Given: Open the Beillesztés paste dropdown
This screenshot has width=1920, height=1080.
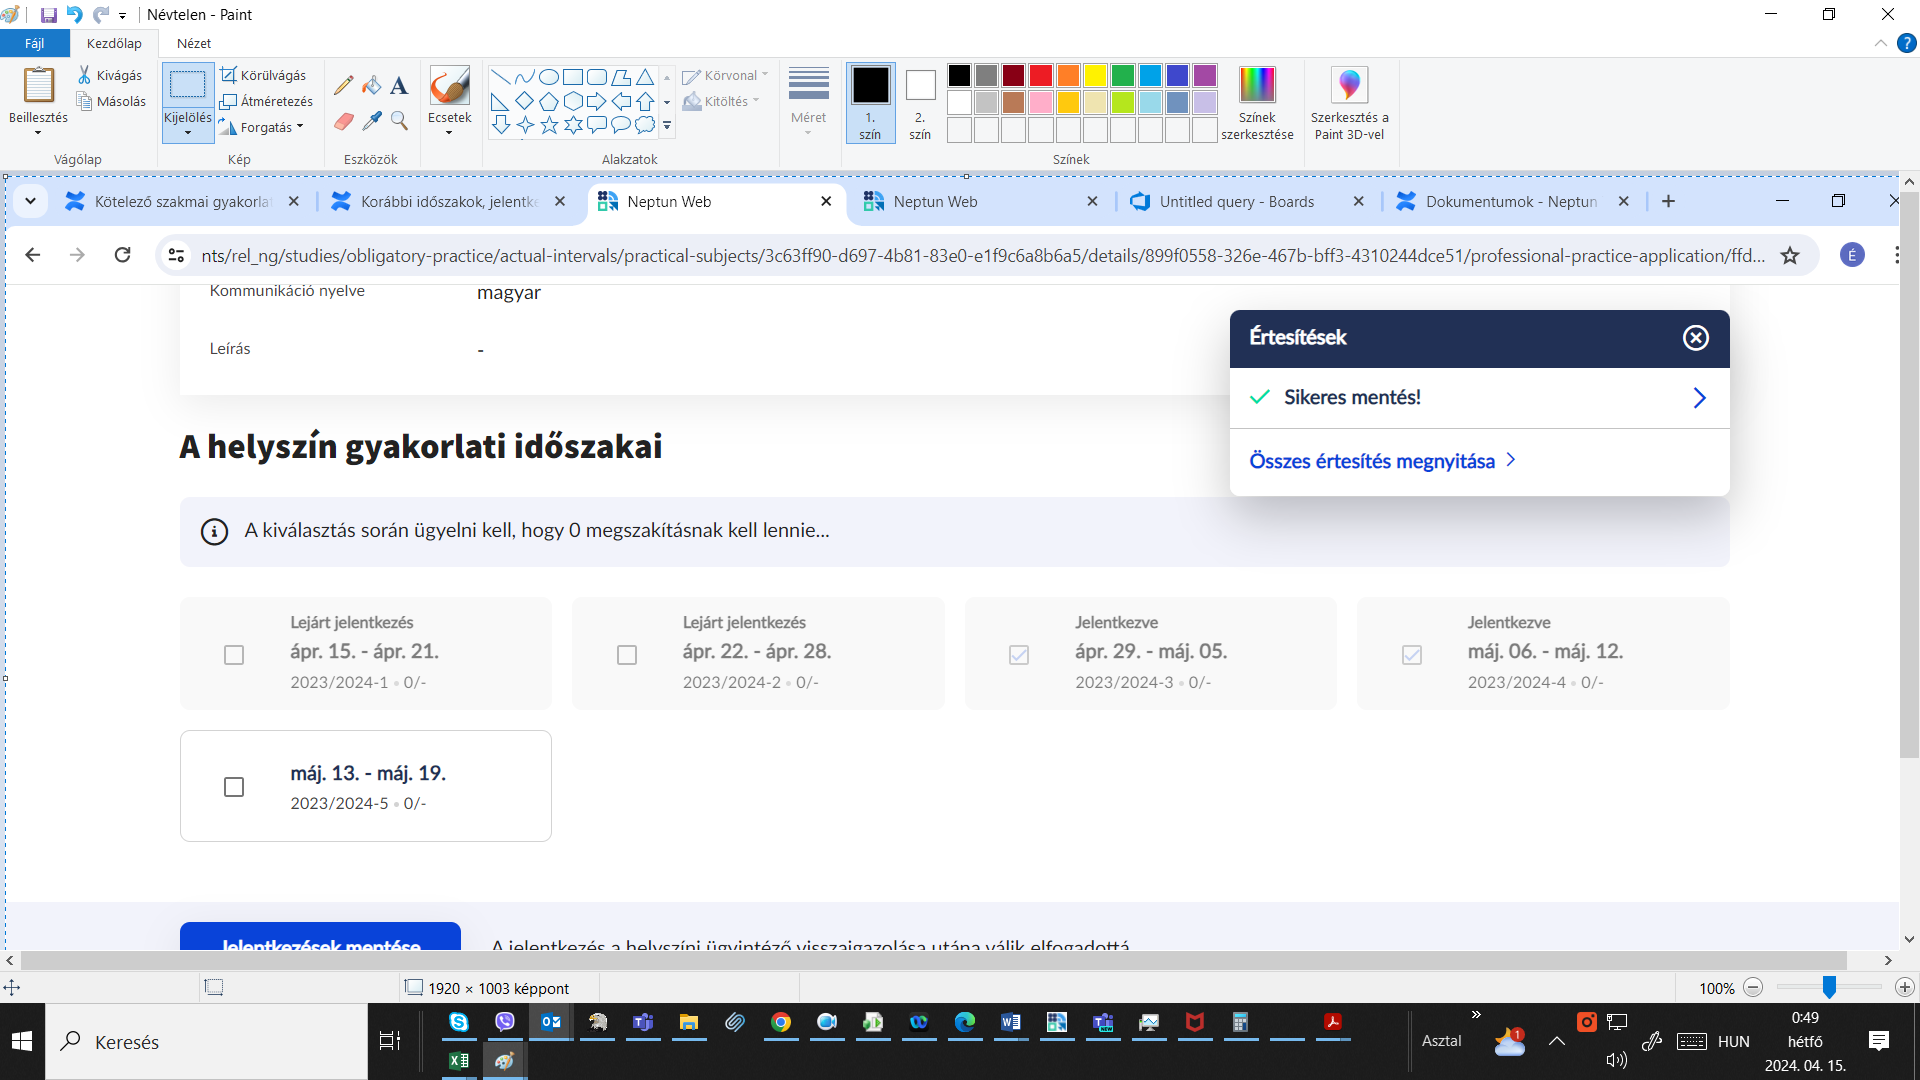Looking at the screenshot, I should pyautogui.click(x=38, y=133).
